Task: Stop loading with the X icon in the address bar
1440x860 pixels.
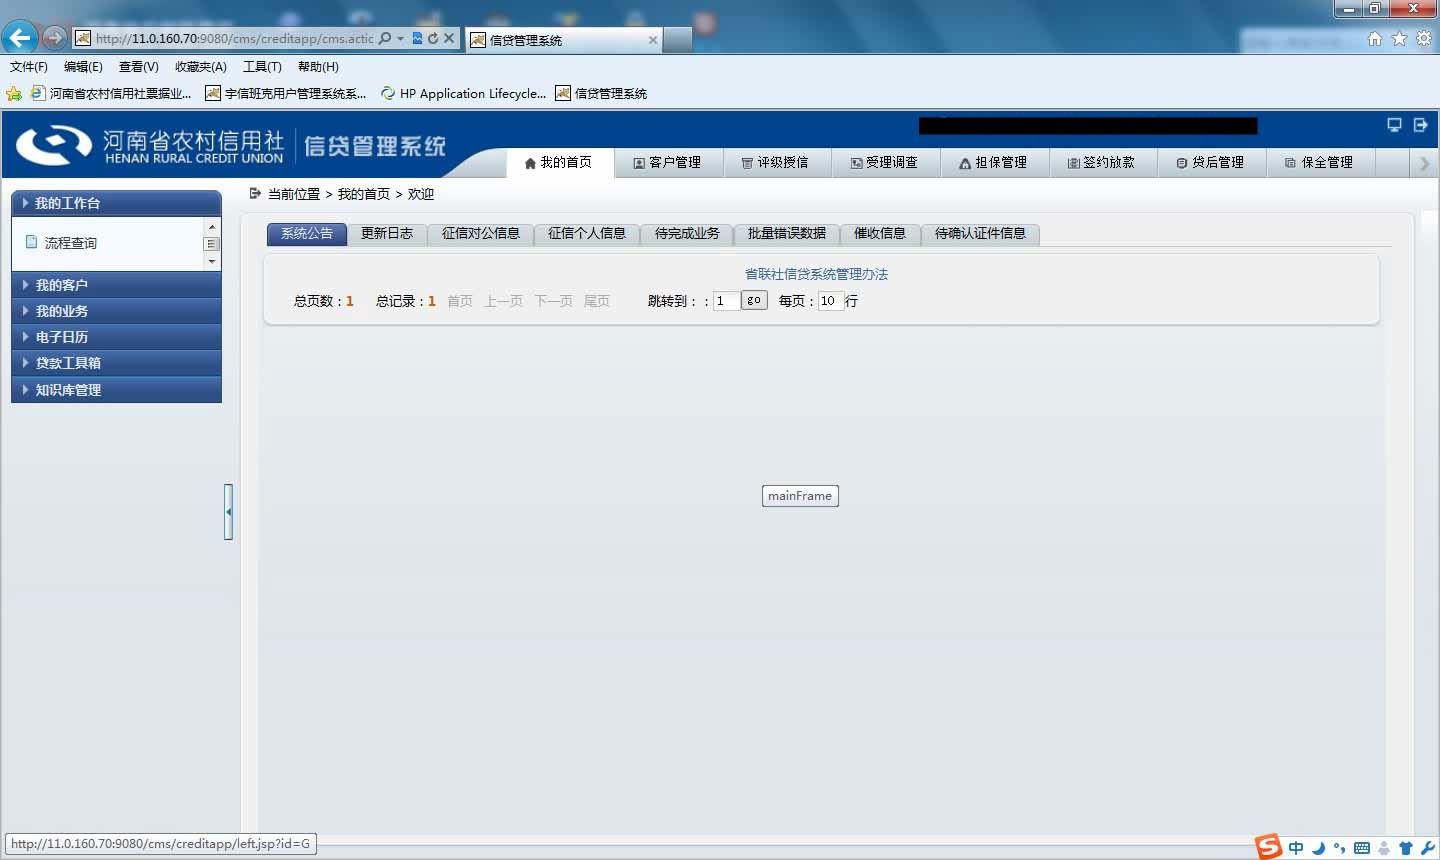Action: [x=449, y=38]
